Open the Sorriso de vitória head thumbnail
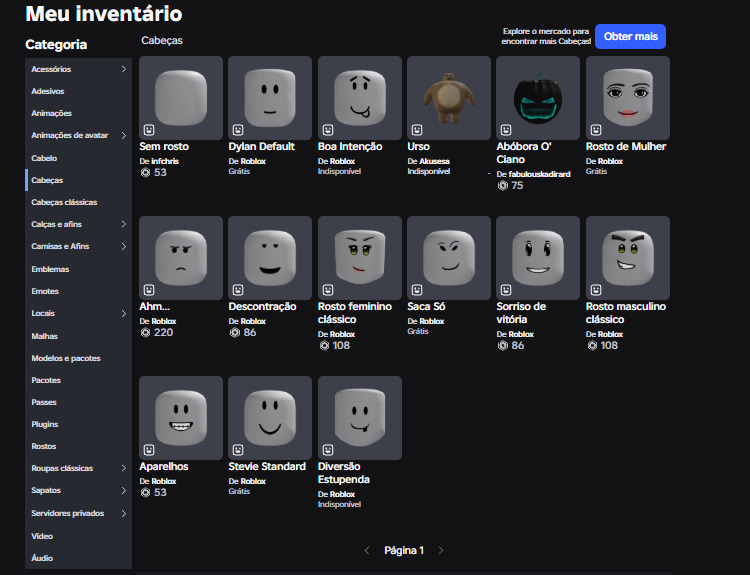 pyautogui.click(x=538, y=258)
